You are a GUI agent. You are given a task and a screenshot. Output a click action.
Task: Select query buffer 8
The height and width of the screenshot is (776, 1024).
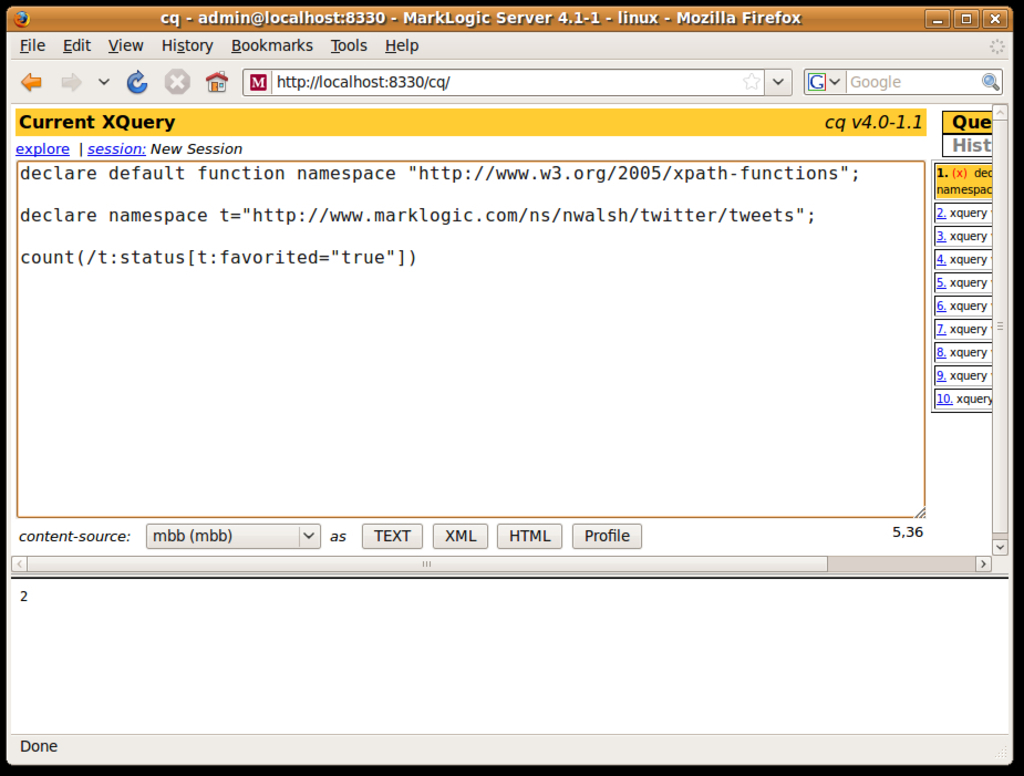coord(941,352)
